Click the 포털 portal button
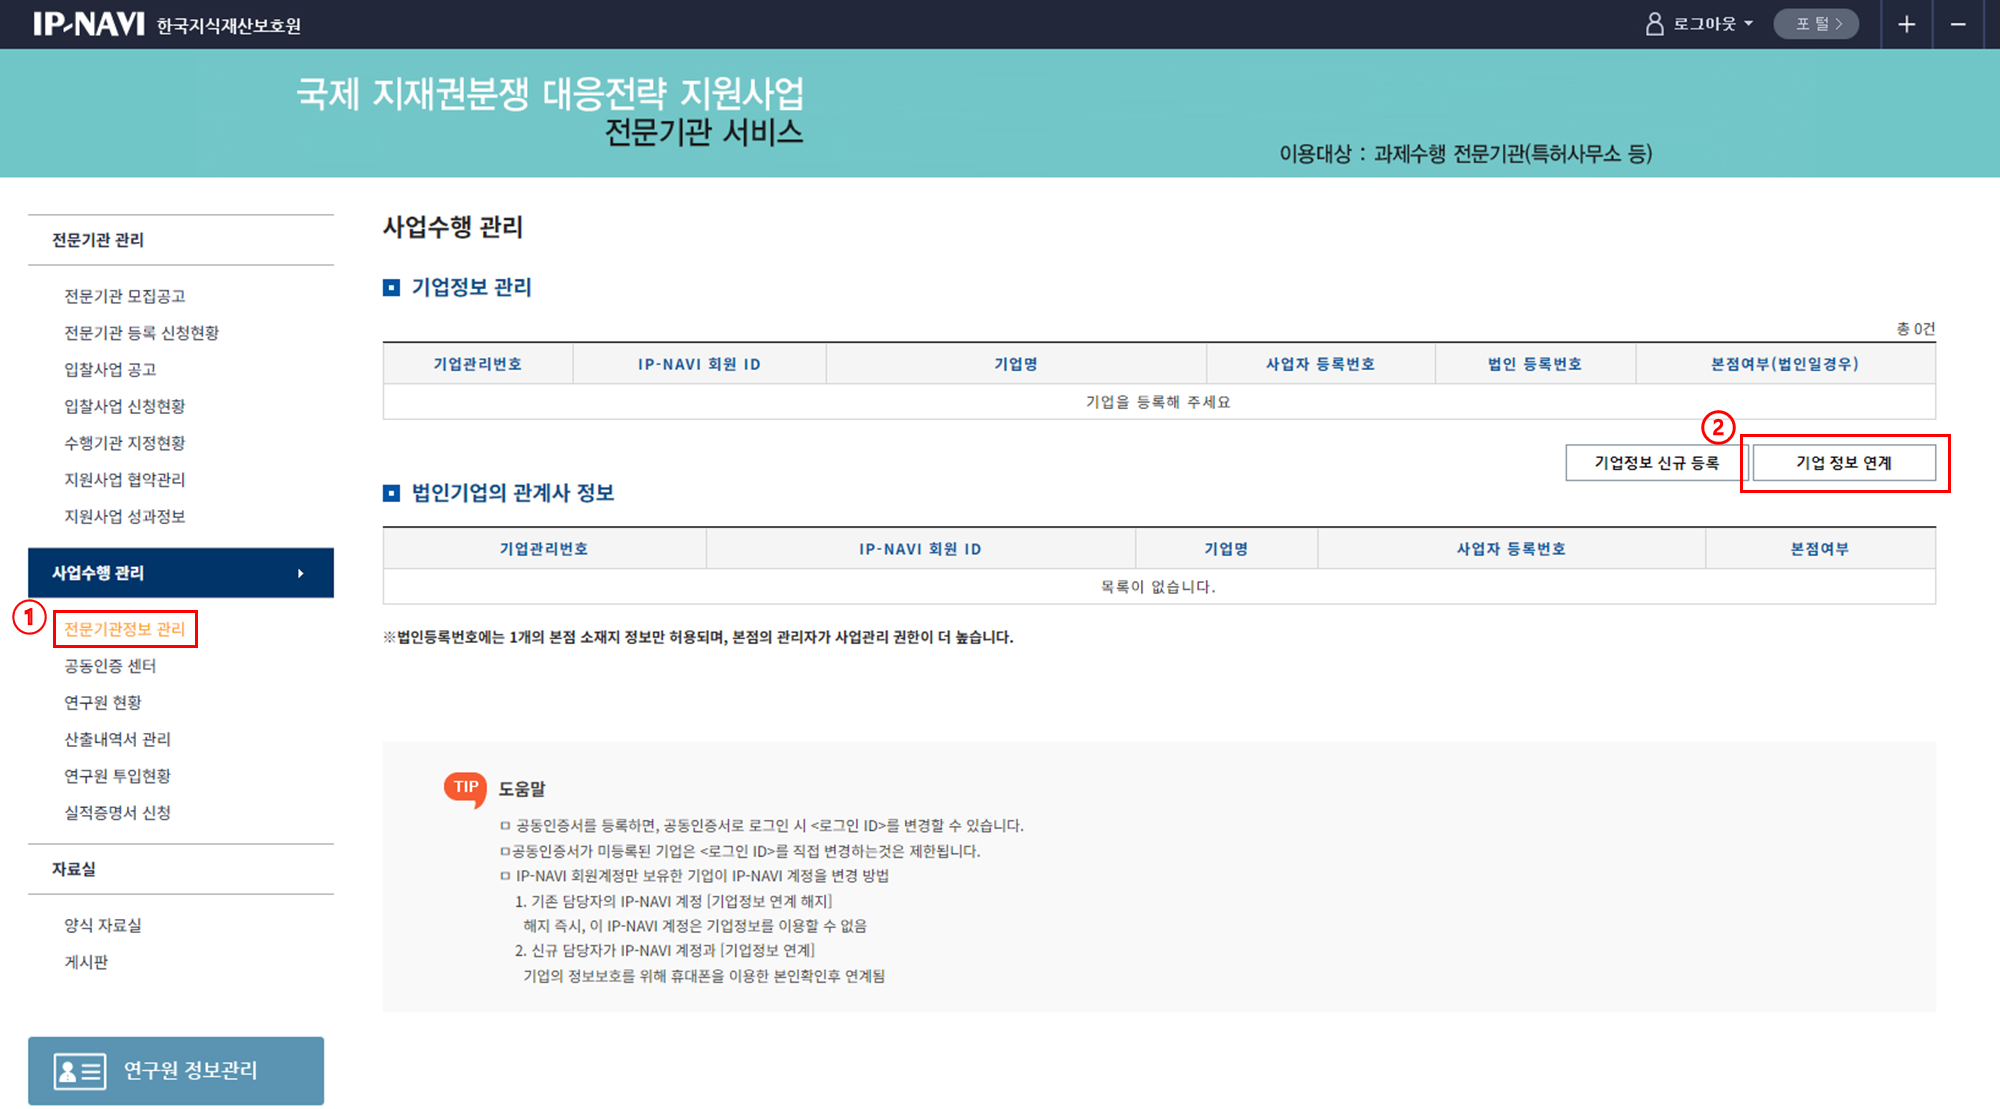The height and width of the screenshot is (1109, 2000). [1816, 24]
